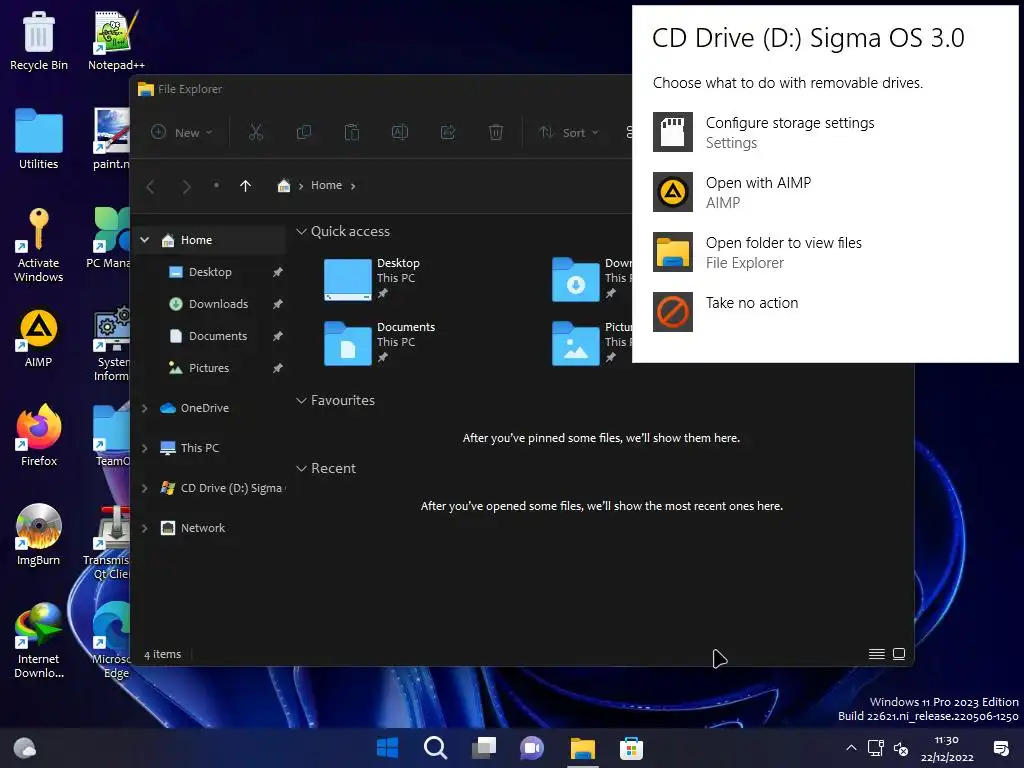Expand the CD Drive (D:) tree node
Image resolution: width=1024 pixels, height=768 pixels.
pos(145,488)
